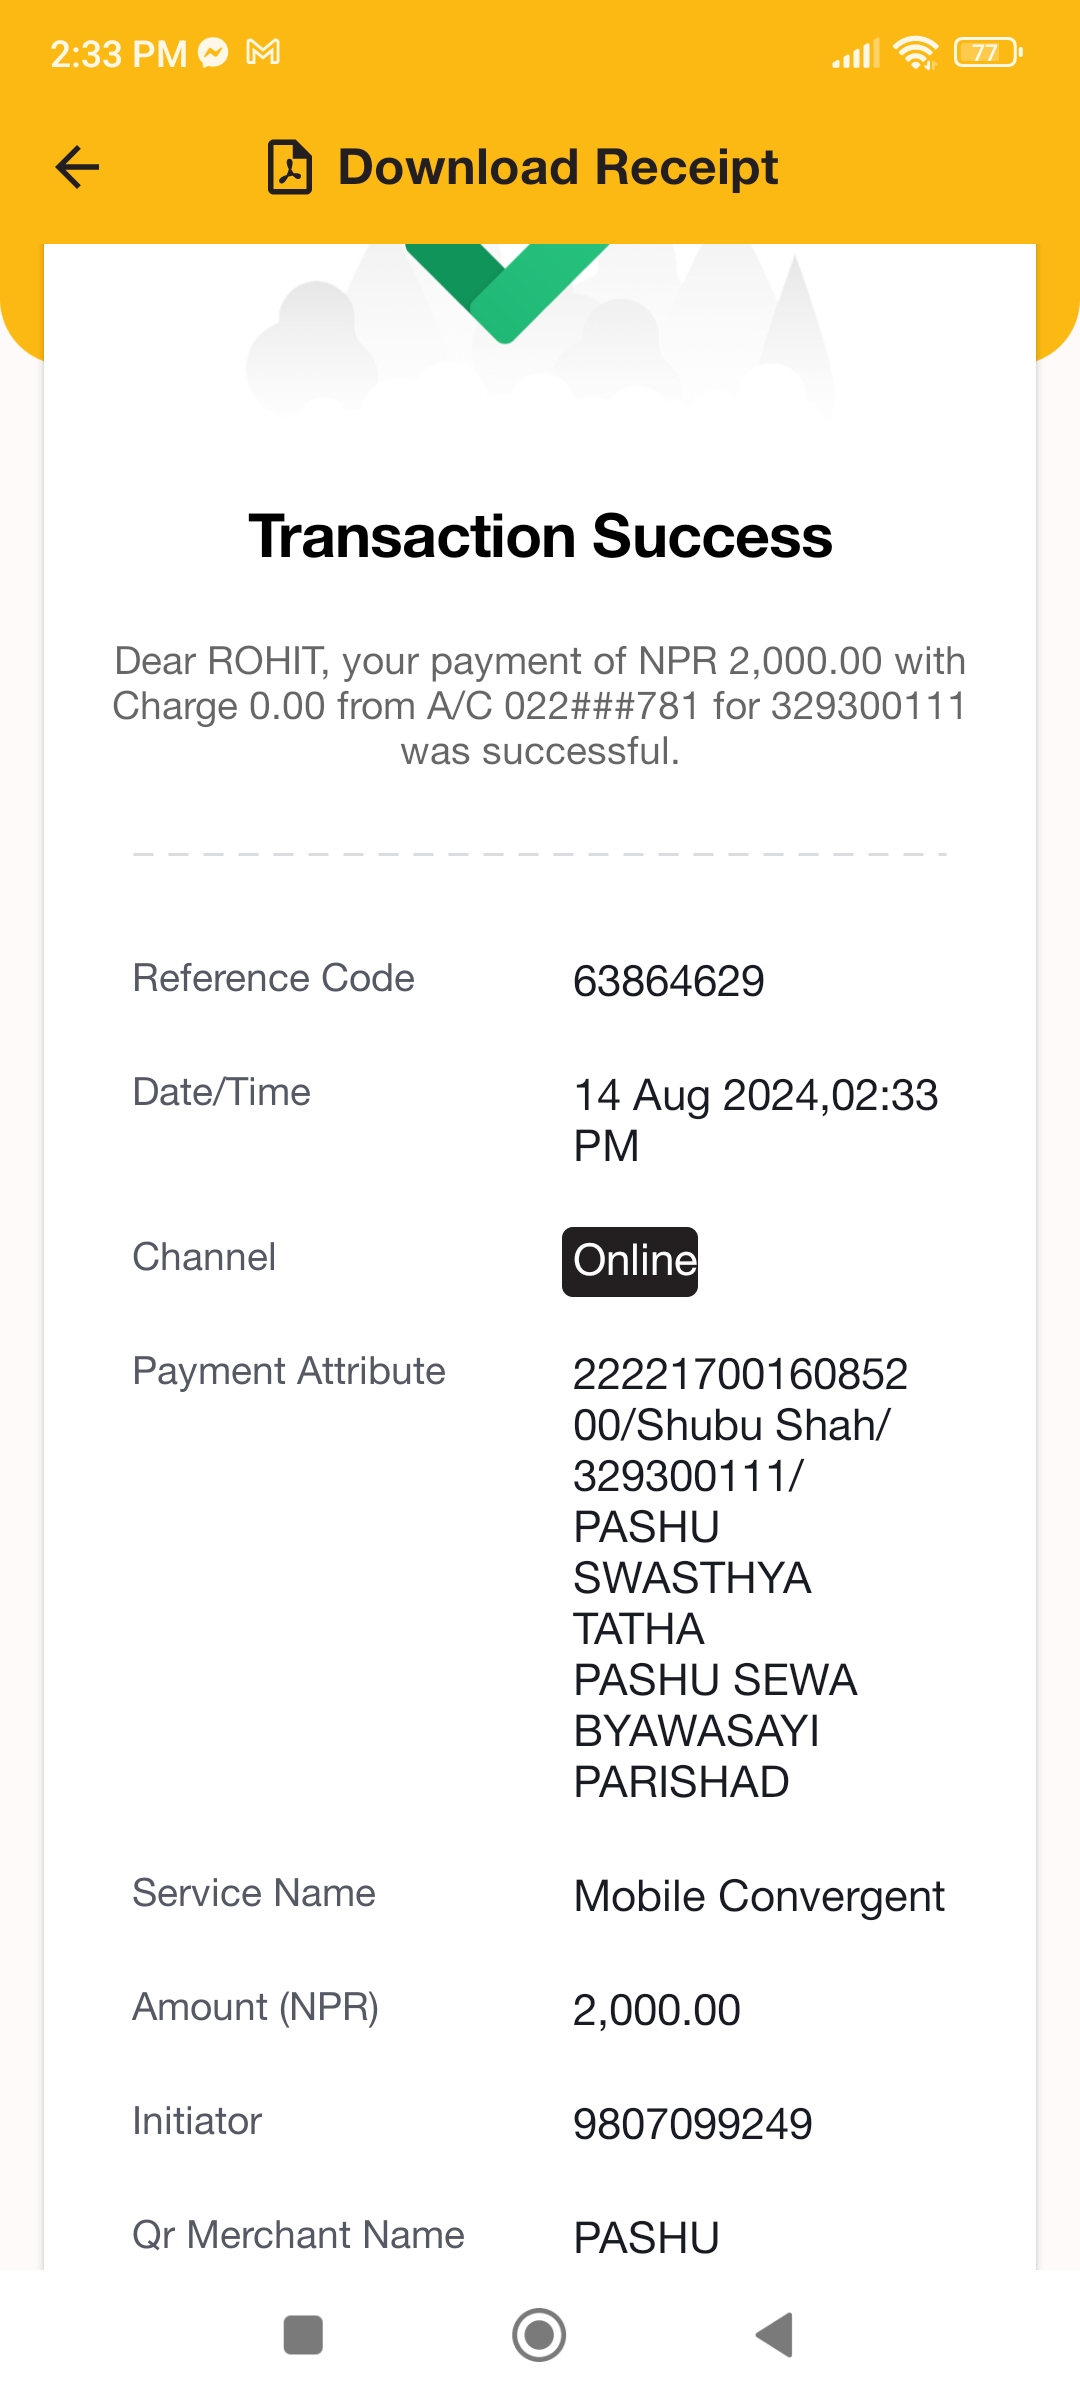Tap the back arrow icon

coord(77,167)
